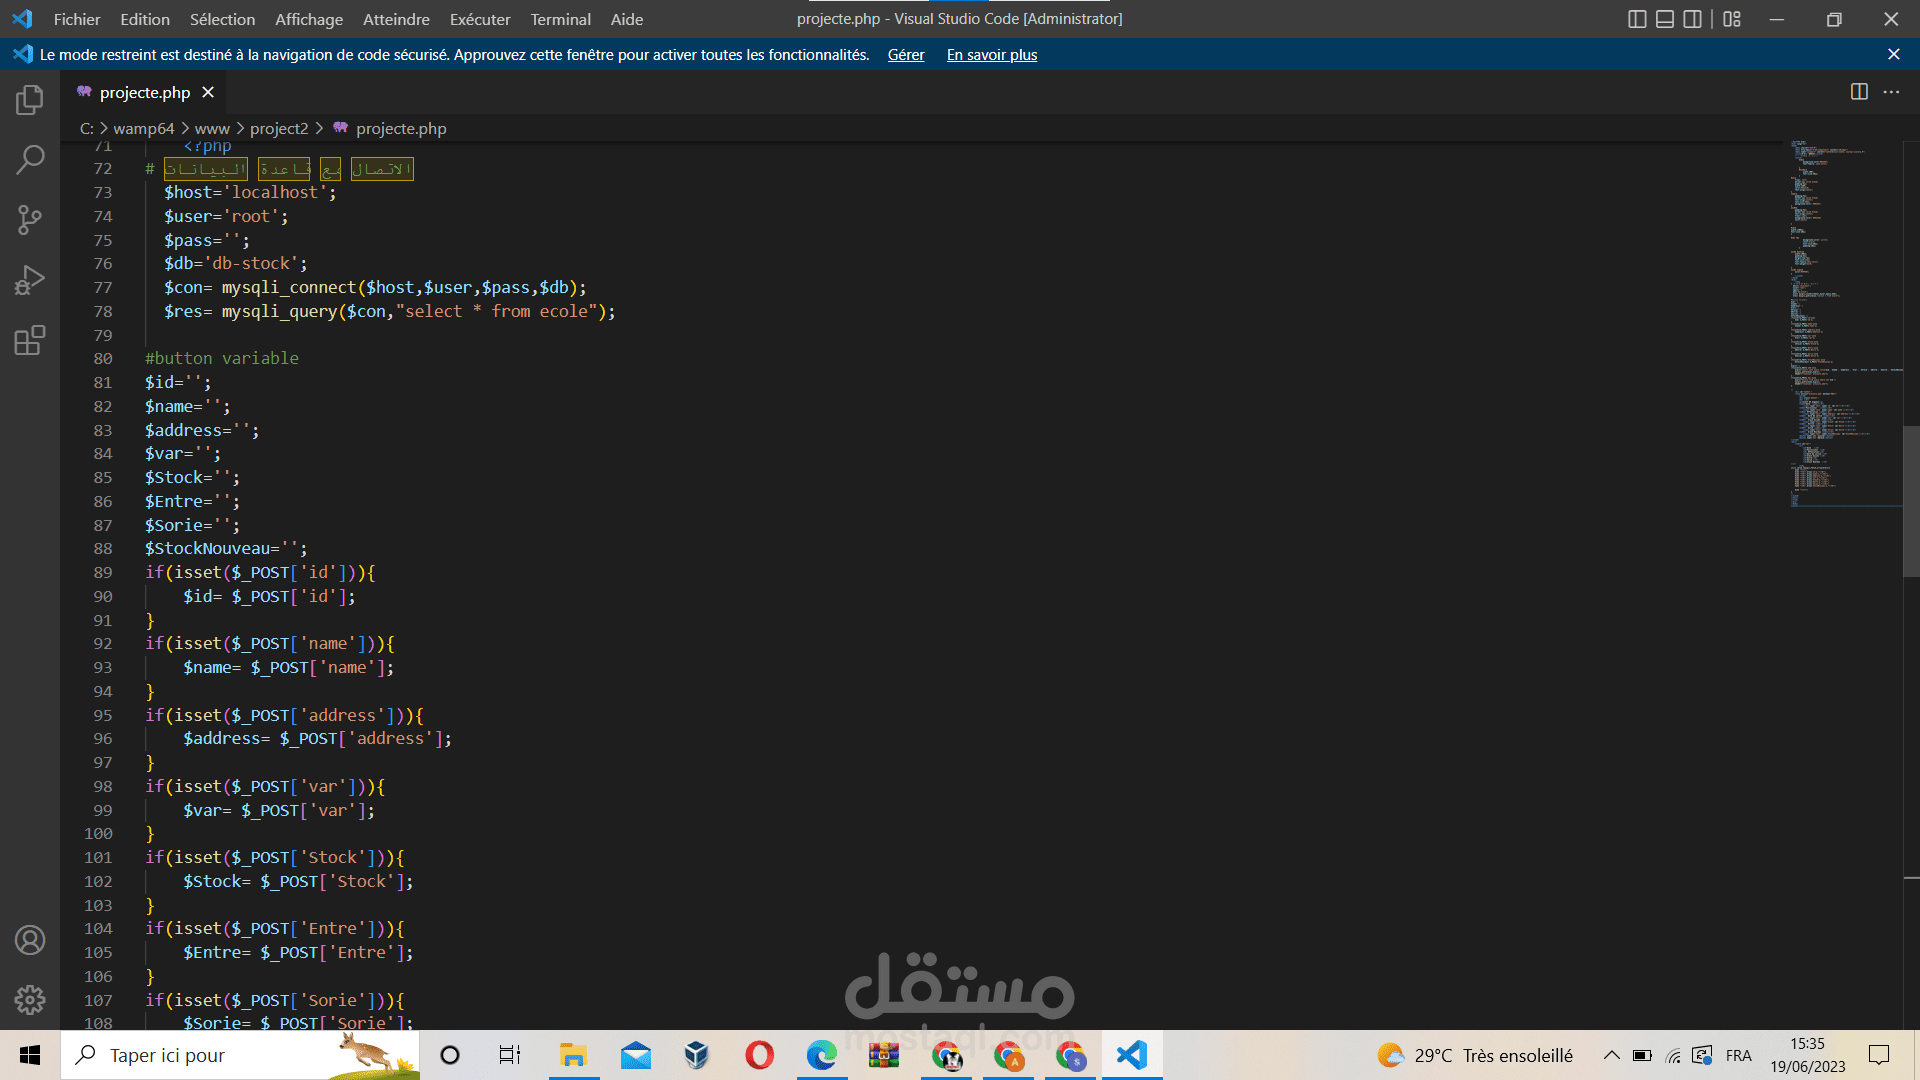Viewport: 1920px width, 1080px height.
Task: Toggle bottom panel layout button
Action: (1665, 19)
